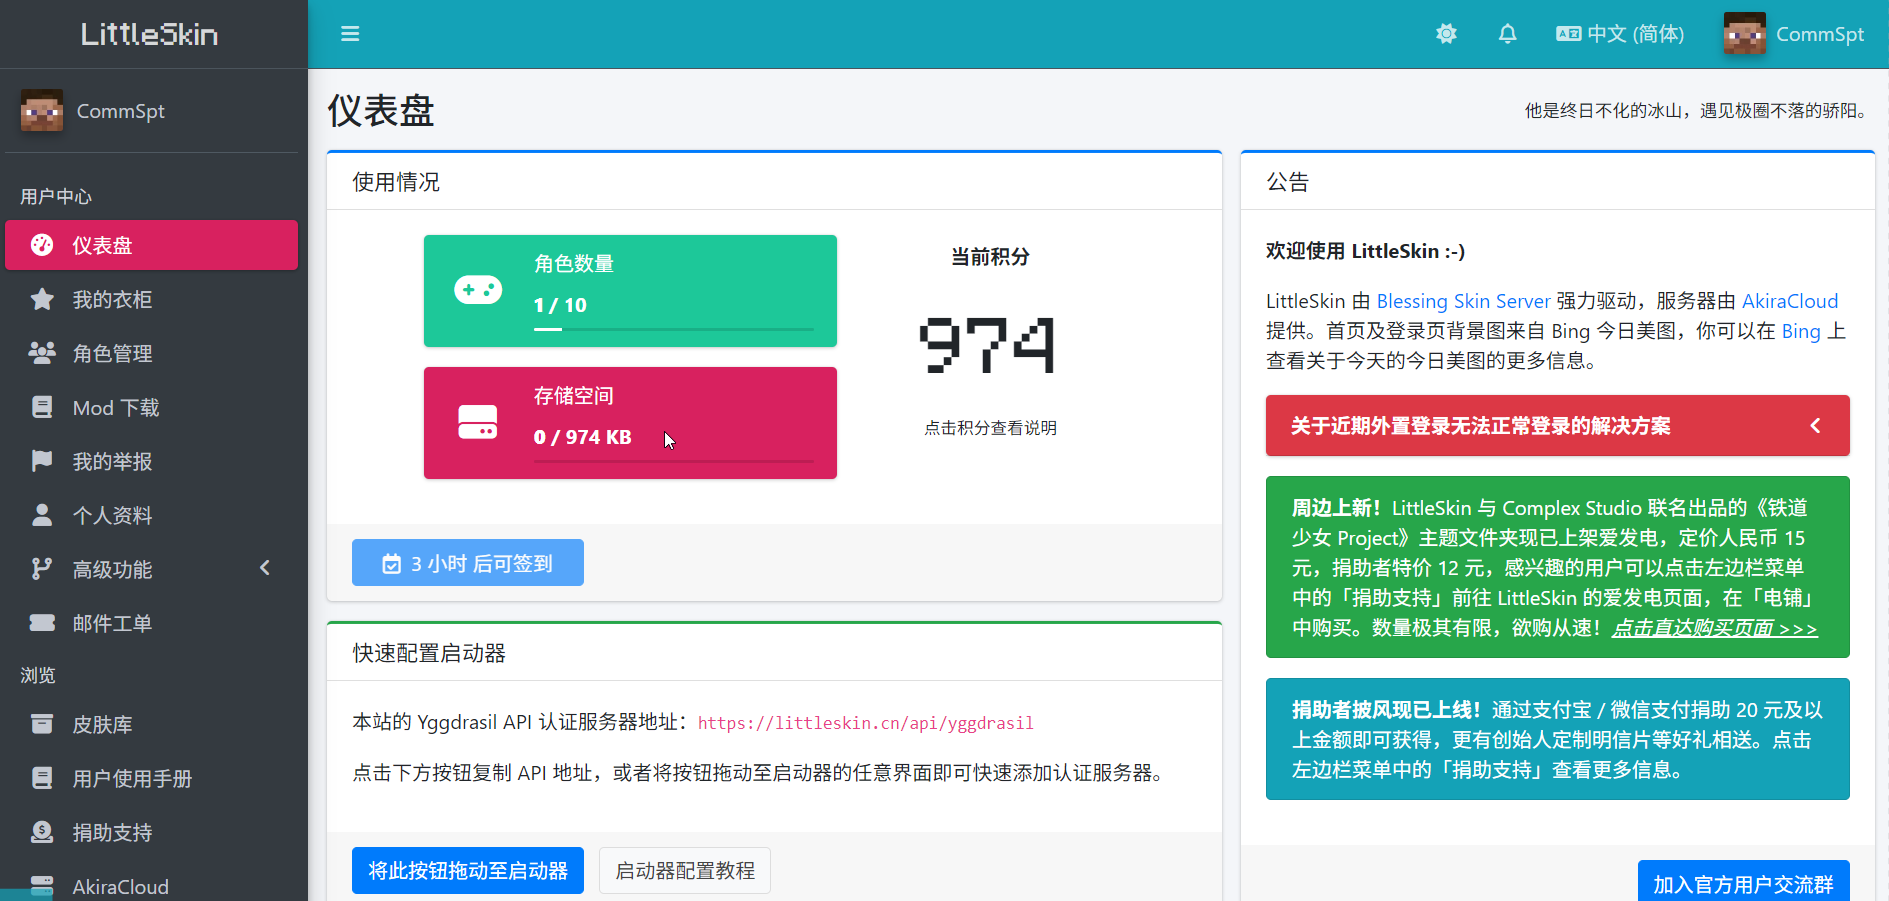Click the coin icon for 捐助支持

click(42, 833)
